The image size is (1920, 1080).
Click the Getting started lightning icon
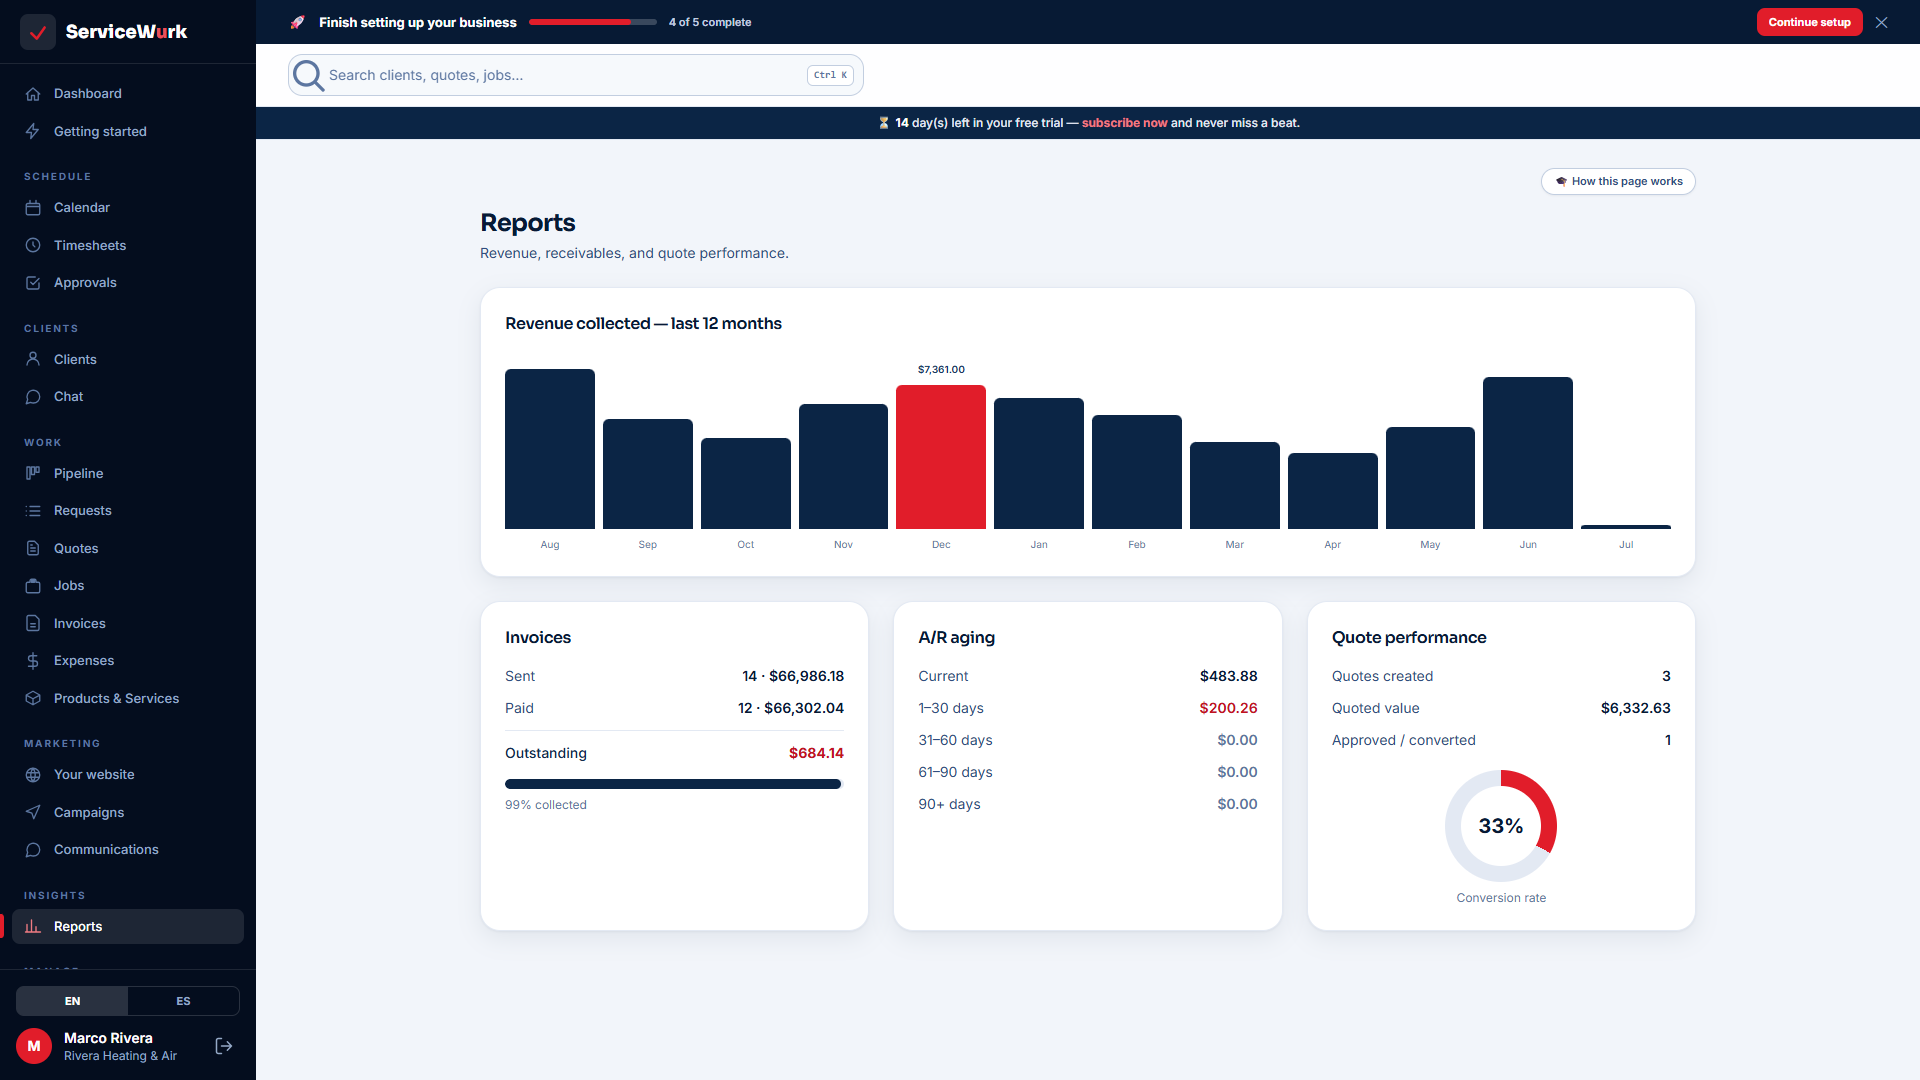[x=33, y=131]
